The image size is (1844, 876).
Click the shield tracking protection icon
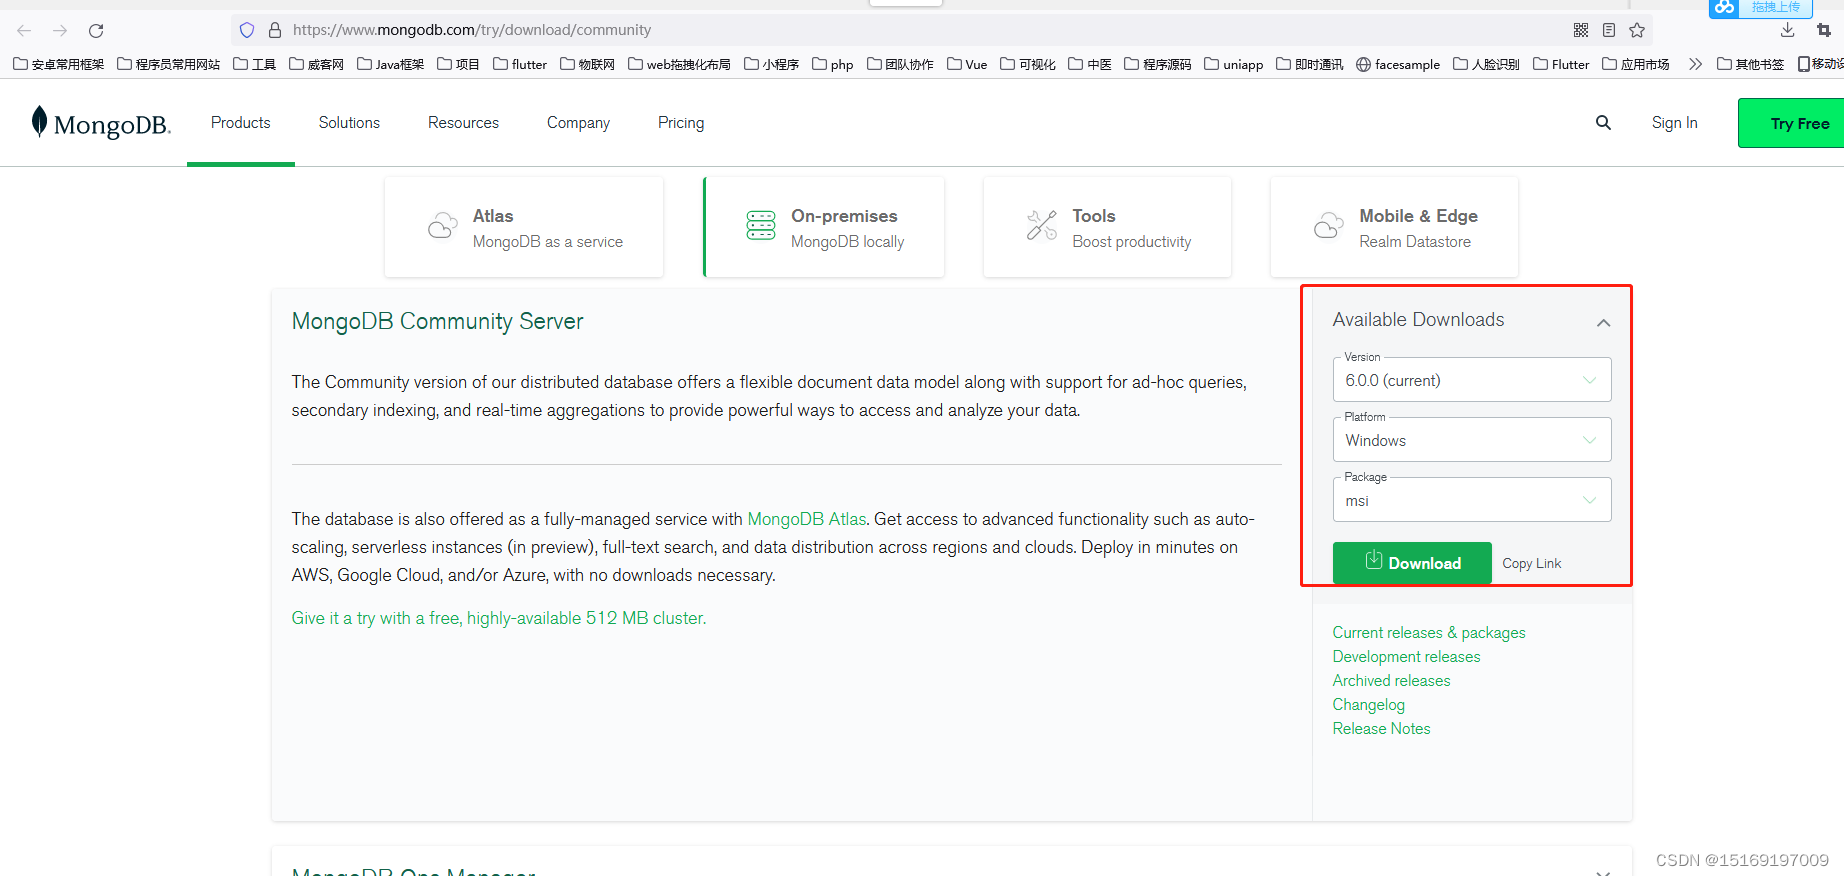(247, 30)
